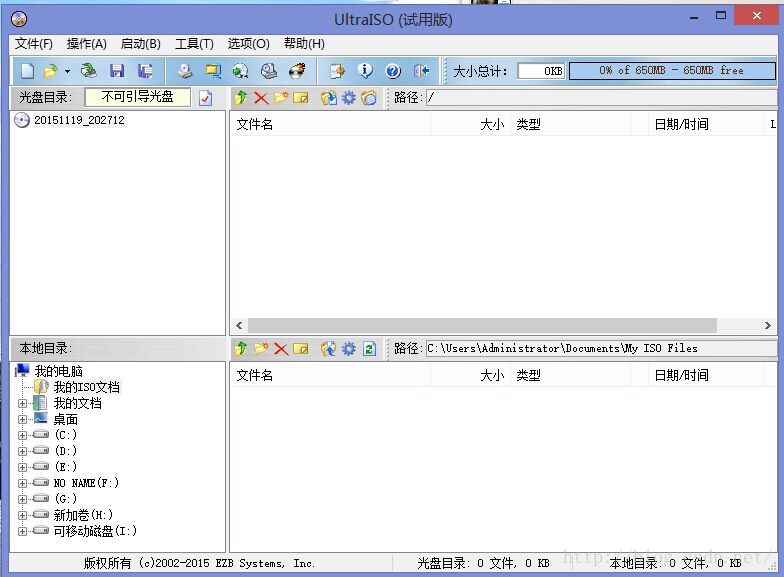Image resolution: width=784 pixels, height=577 pixels.
Task: Click the Convert image format icon
Action: [241, 71]
